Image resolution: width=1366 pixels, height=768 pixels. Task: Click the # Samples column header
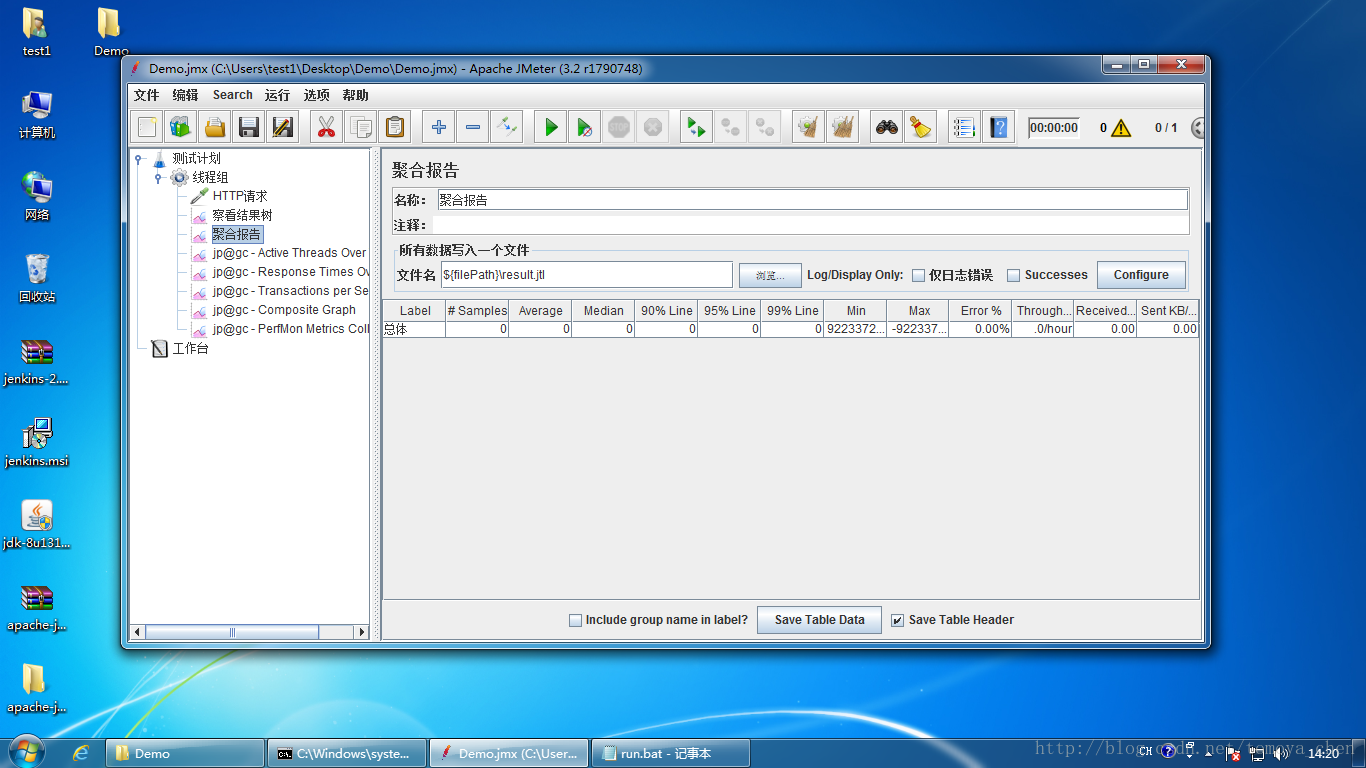[x=477, y=311]
